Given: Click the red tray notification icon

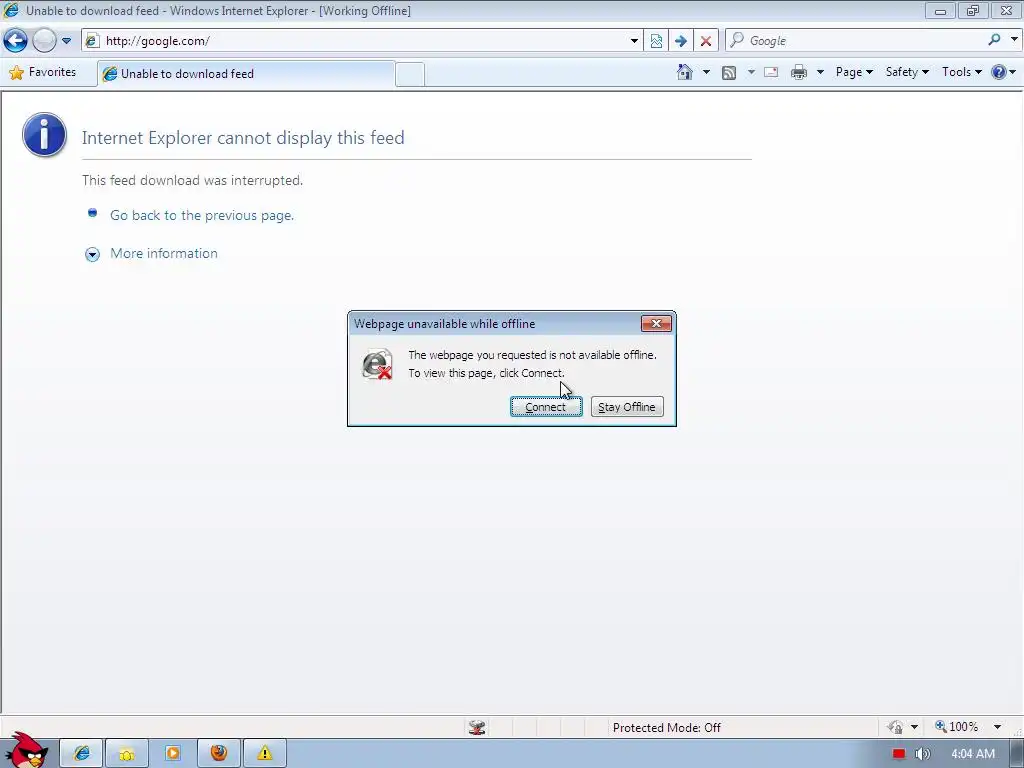Looking at the screenshot, I should pyautogui.click(x=899, y=754).
